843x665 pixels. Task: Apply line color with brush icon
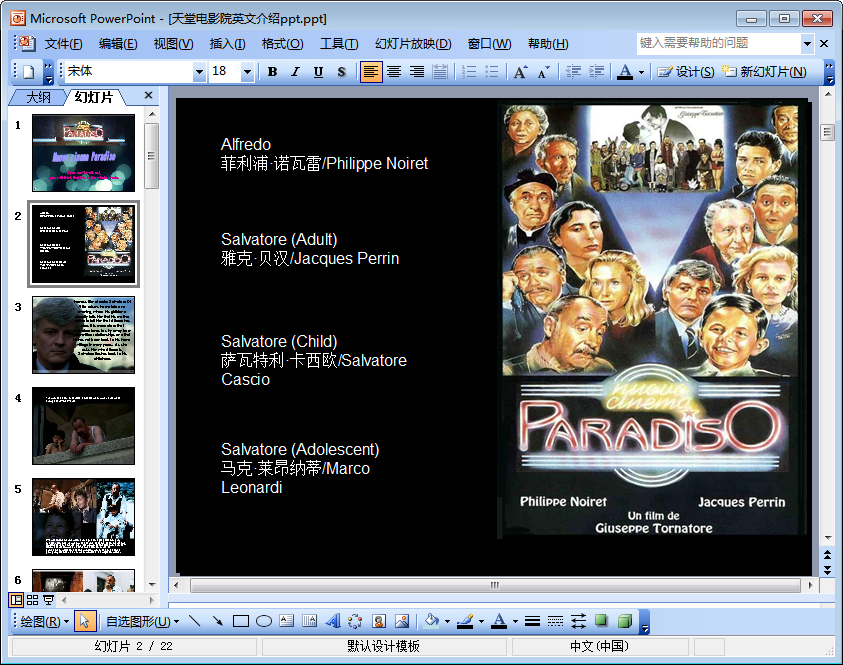point(465,621)
